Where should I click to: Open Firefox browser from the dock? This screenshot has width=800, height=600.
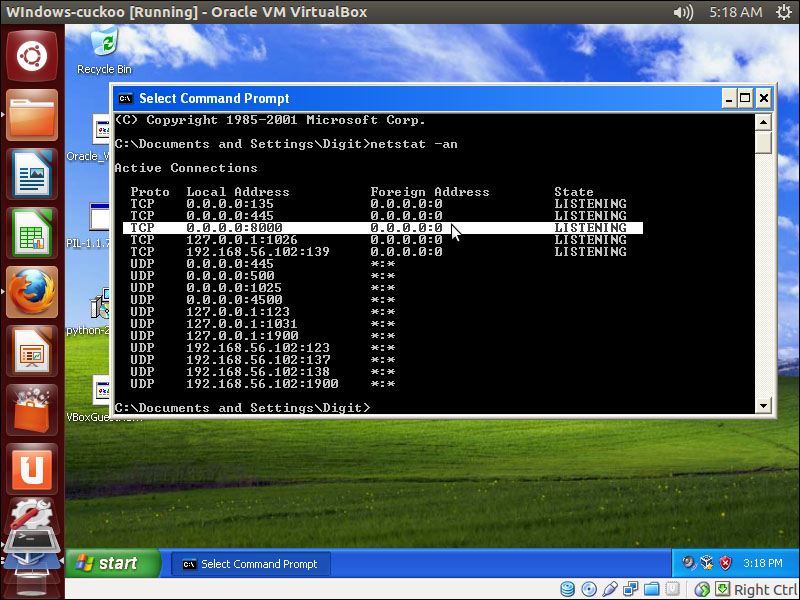pos(32,292)
